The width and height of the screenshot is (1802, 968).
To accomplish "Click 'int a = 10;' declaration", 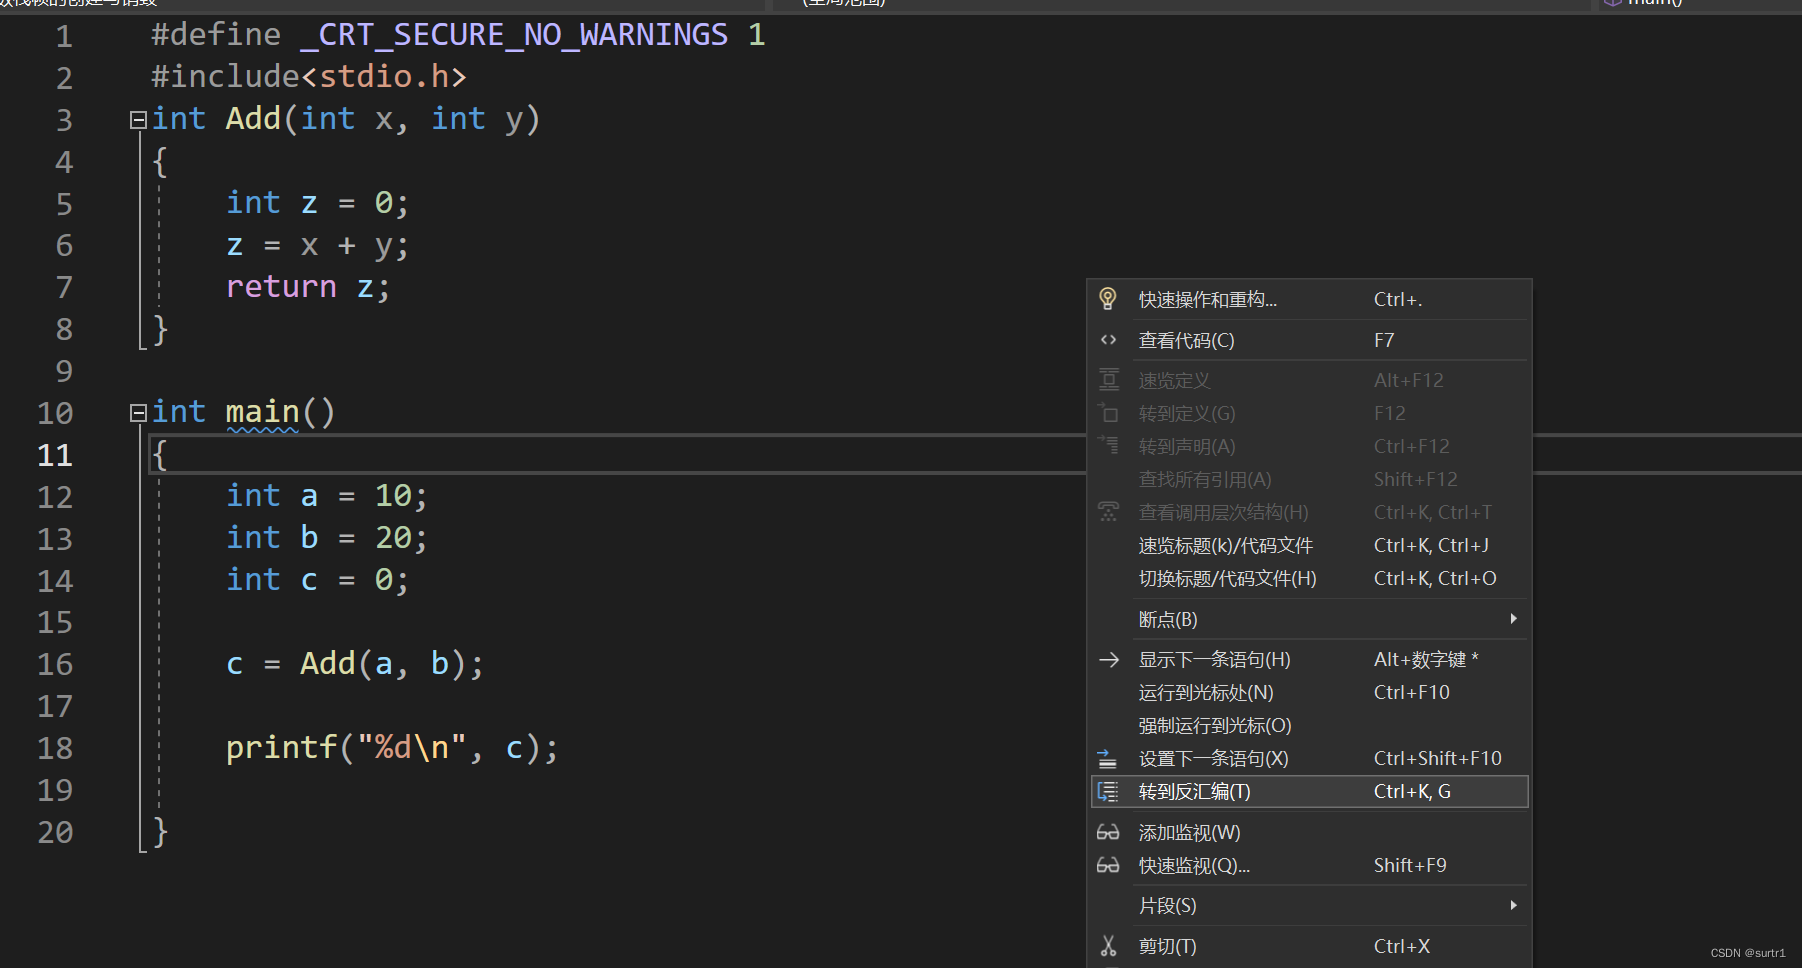I will [327, 496].
